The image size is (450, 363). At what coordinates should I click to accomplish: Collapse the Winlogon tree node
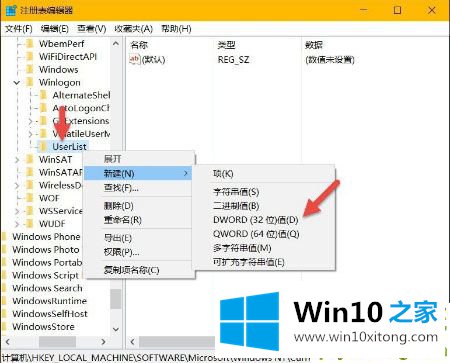point(17,82)
